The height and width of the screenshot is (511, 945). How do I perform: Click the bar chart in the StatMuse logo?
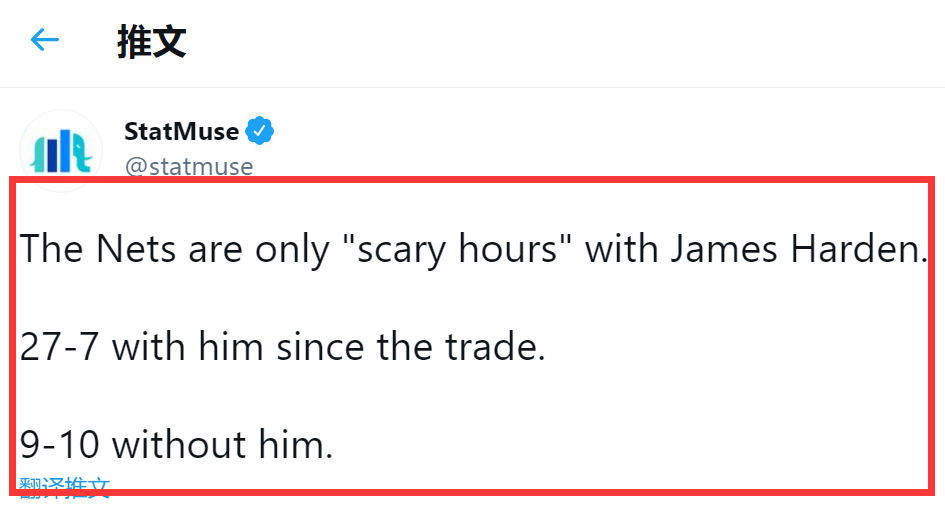point(54,150)
